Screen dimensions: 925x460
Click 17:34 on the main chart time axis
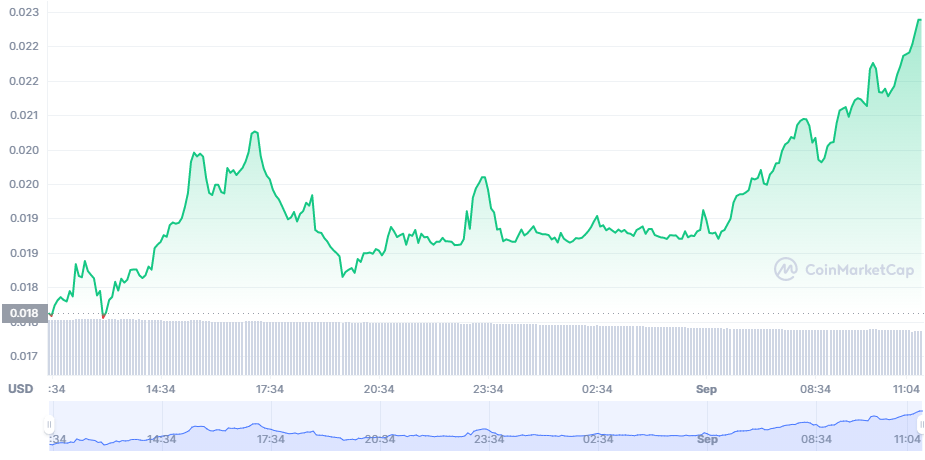(270, 389)
